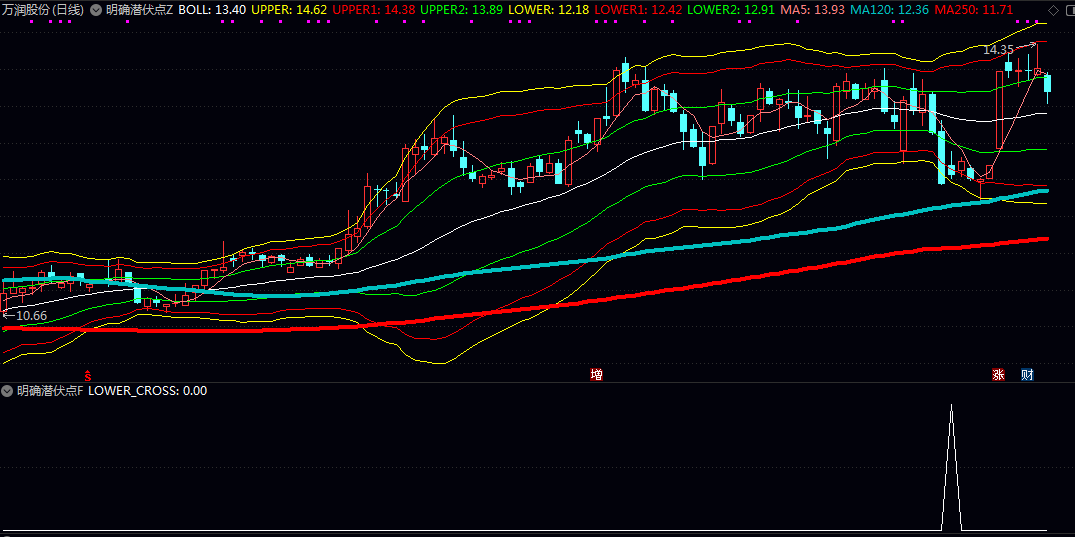This screenshot has width=1075, height=537.
Task: Click the red S signal marker
Action: [88, 375]
